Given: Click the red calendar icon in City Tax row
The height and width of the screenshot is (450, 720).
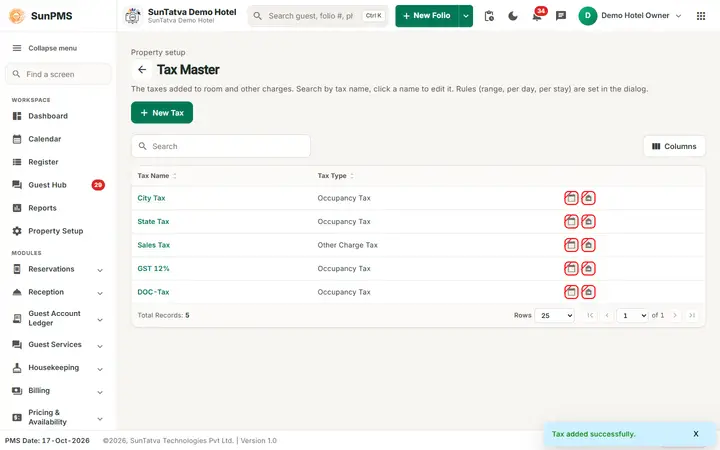Looking at the screenshot, I should tap(571, 198).
